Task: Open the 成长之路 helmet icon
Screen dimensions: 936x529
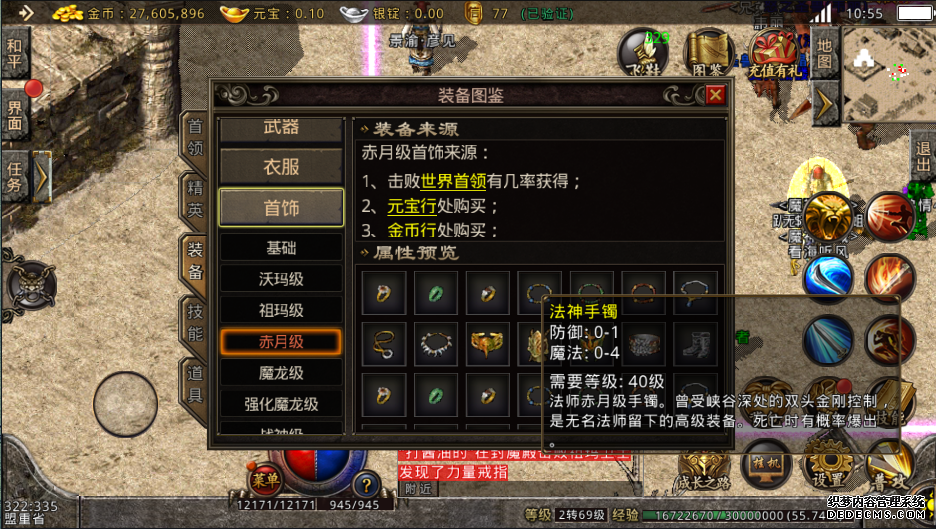Action: coord(704,469)
